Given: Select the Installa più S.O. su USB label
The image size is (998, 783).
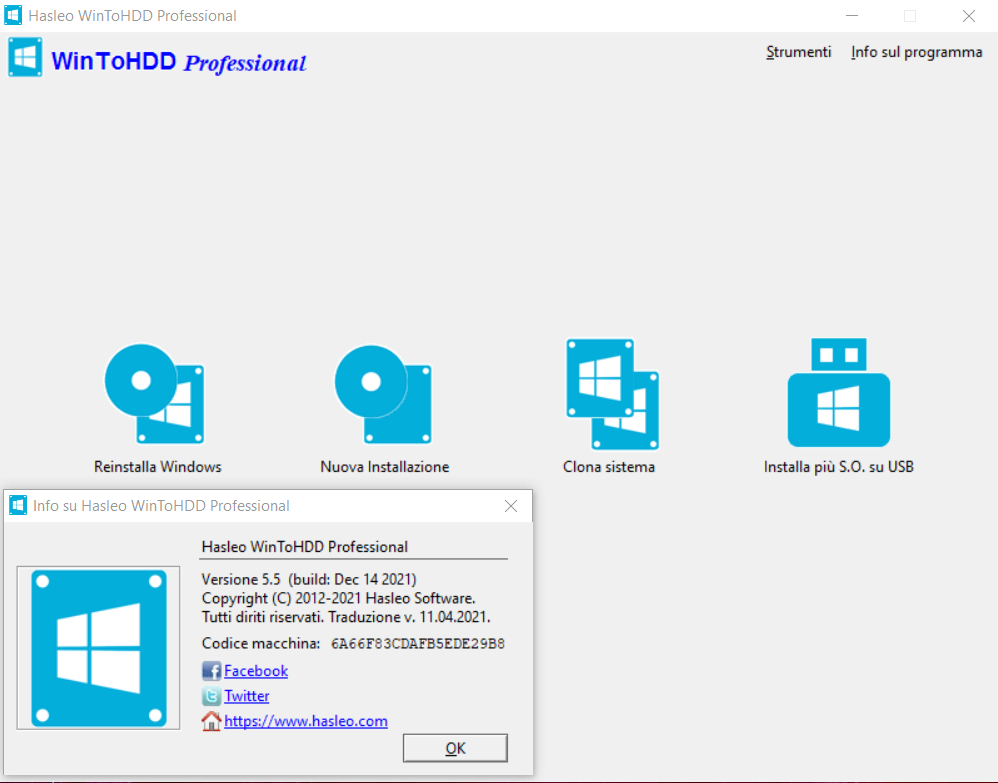Looking at the screenshot, I should pos(838,467).
